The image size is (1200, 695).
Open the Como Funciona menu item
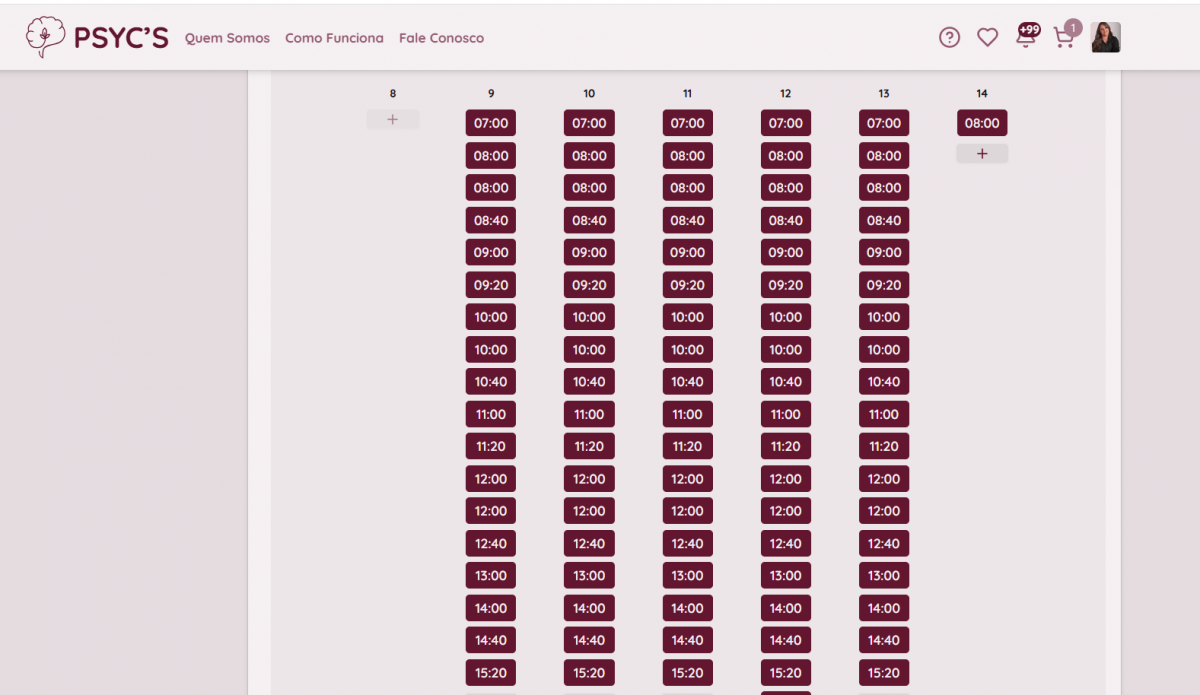(x=334, y=38)
